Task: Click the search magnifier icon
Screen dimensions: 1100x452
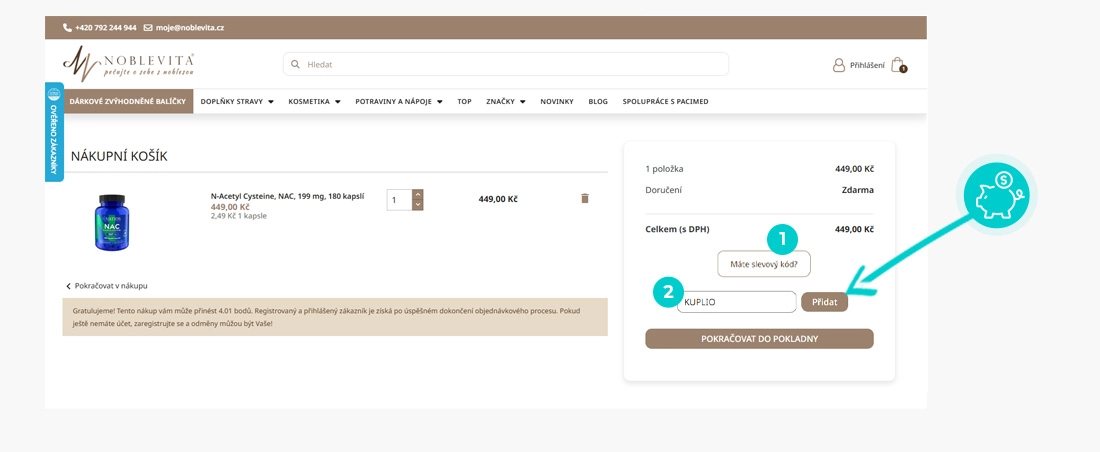Action: pos(295,64)
